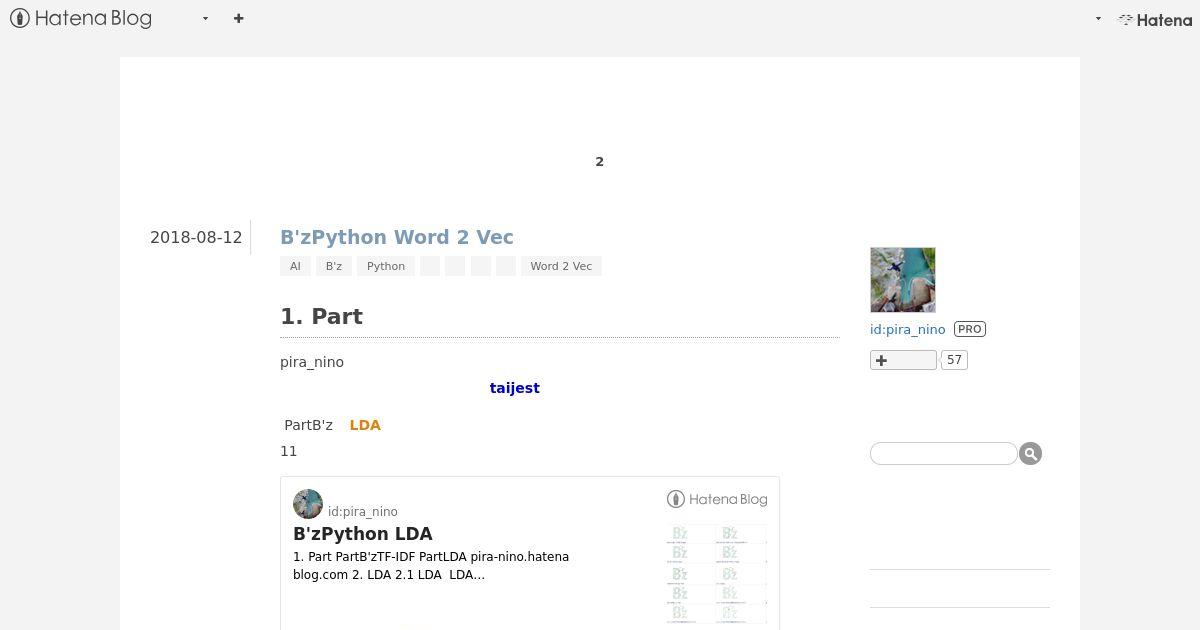Image resolution: width=1200 pixels, height=630 pixels.
Task: Open the embedded card B'z thumbnail image
Action: pos(717,574)
